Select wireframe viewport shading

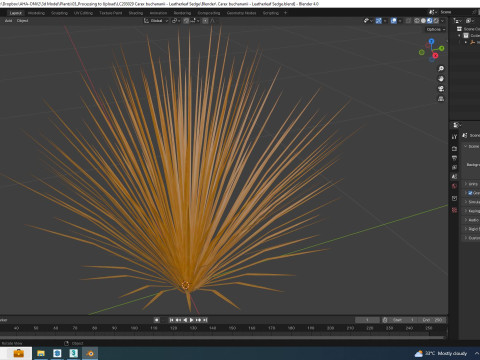coord(417,21)
